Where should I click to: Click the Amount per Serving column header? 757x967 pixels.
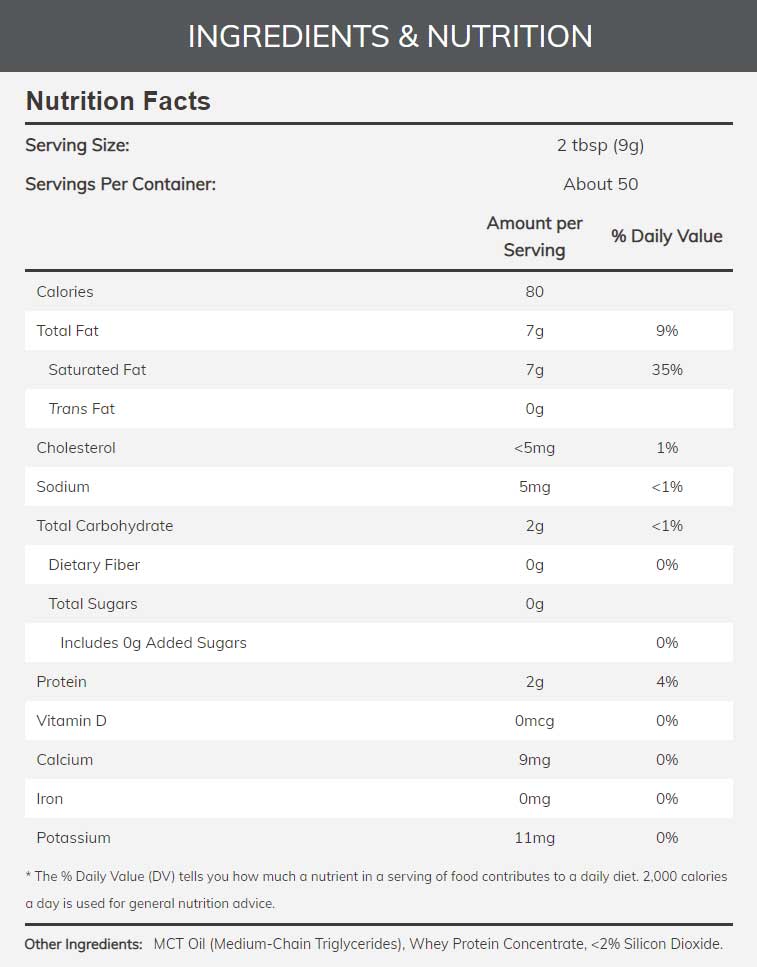coord(534,236)
